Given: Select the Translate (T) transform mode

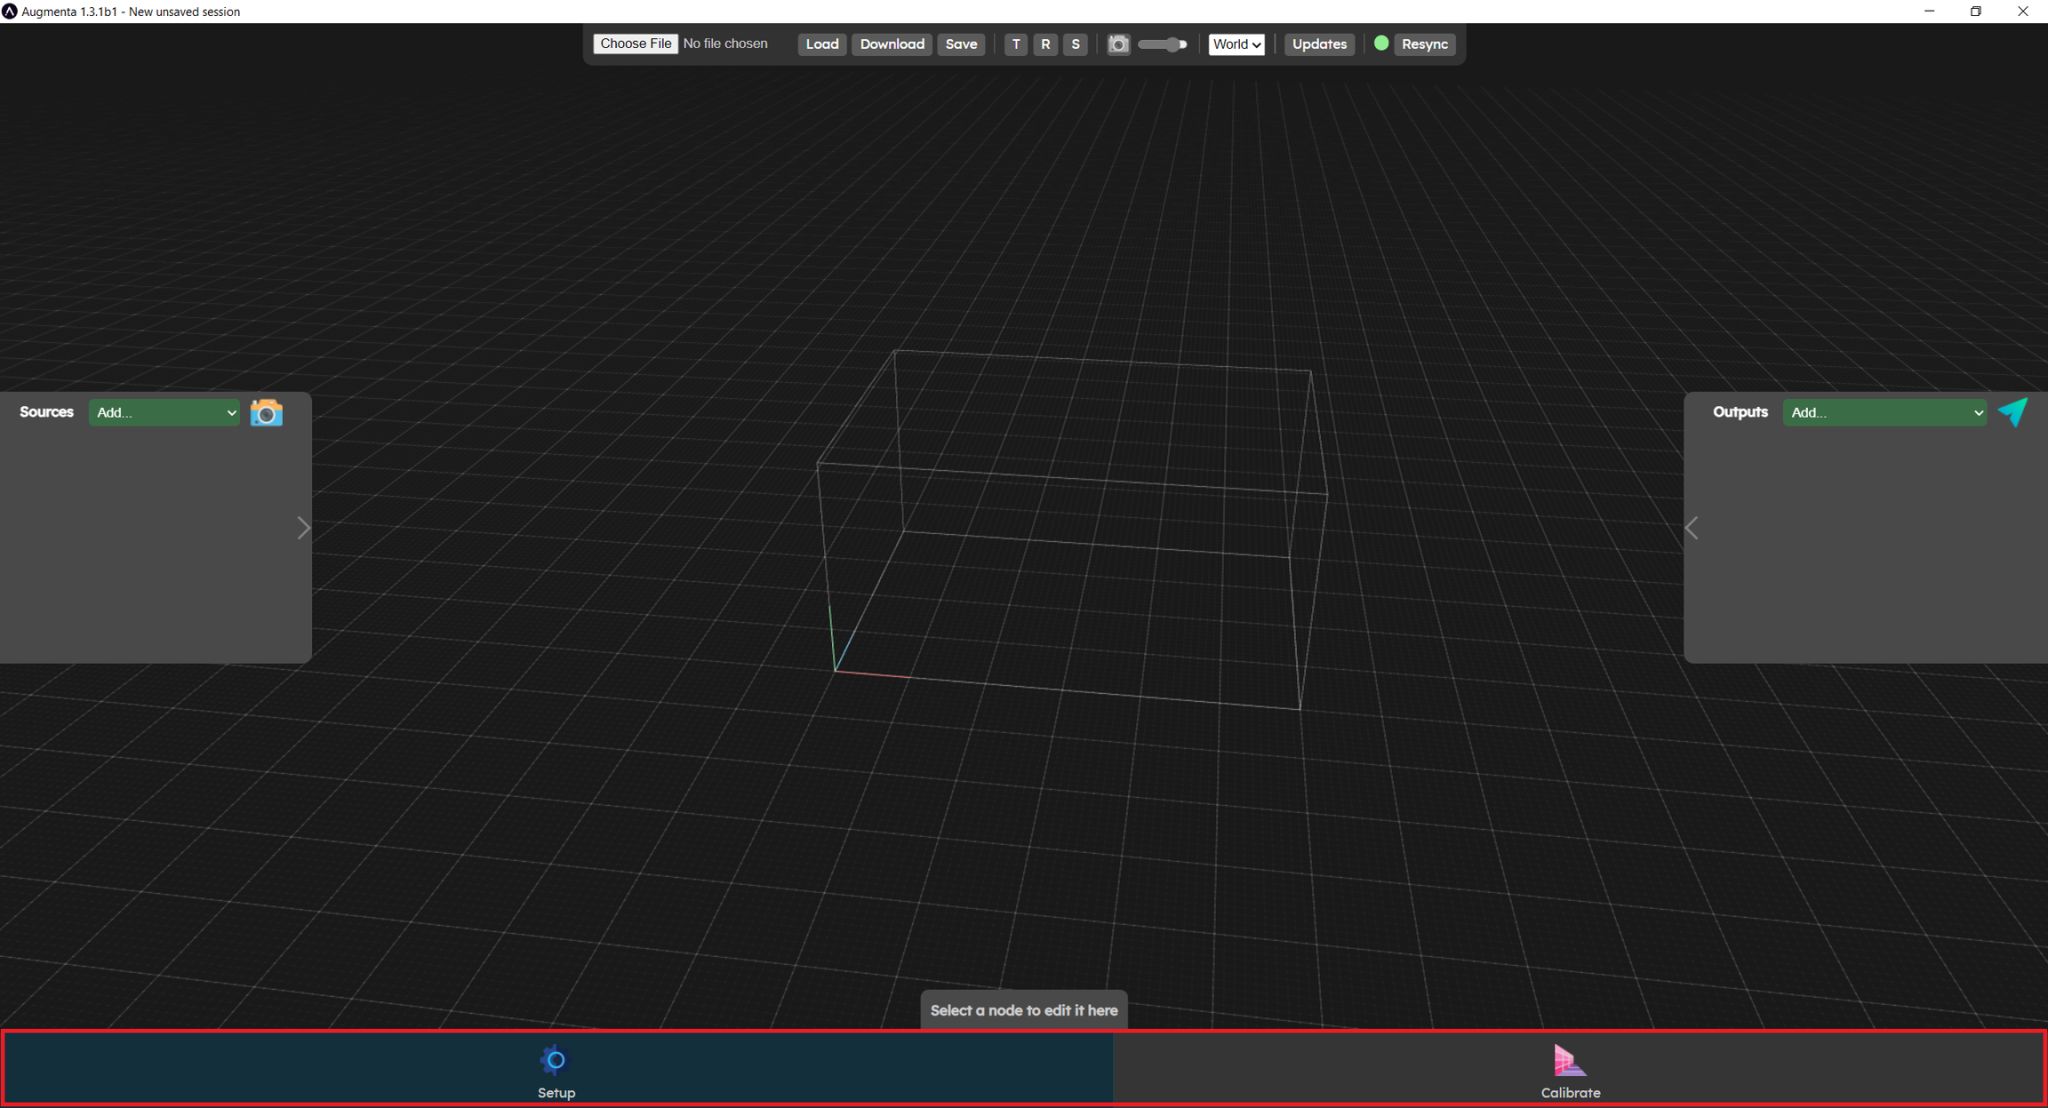Looking at the screenshot, I should (x=1017, y=44).
